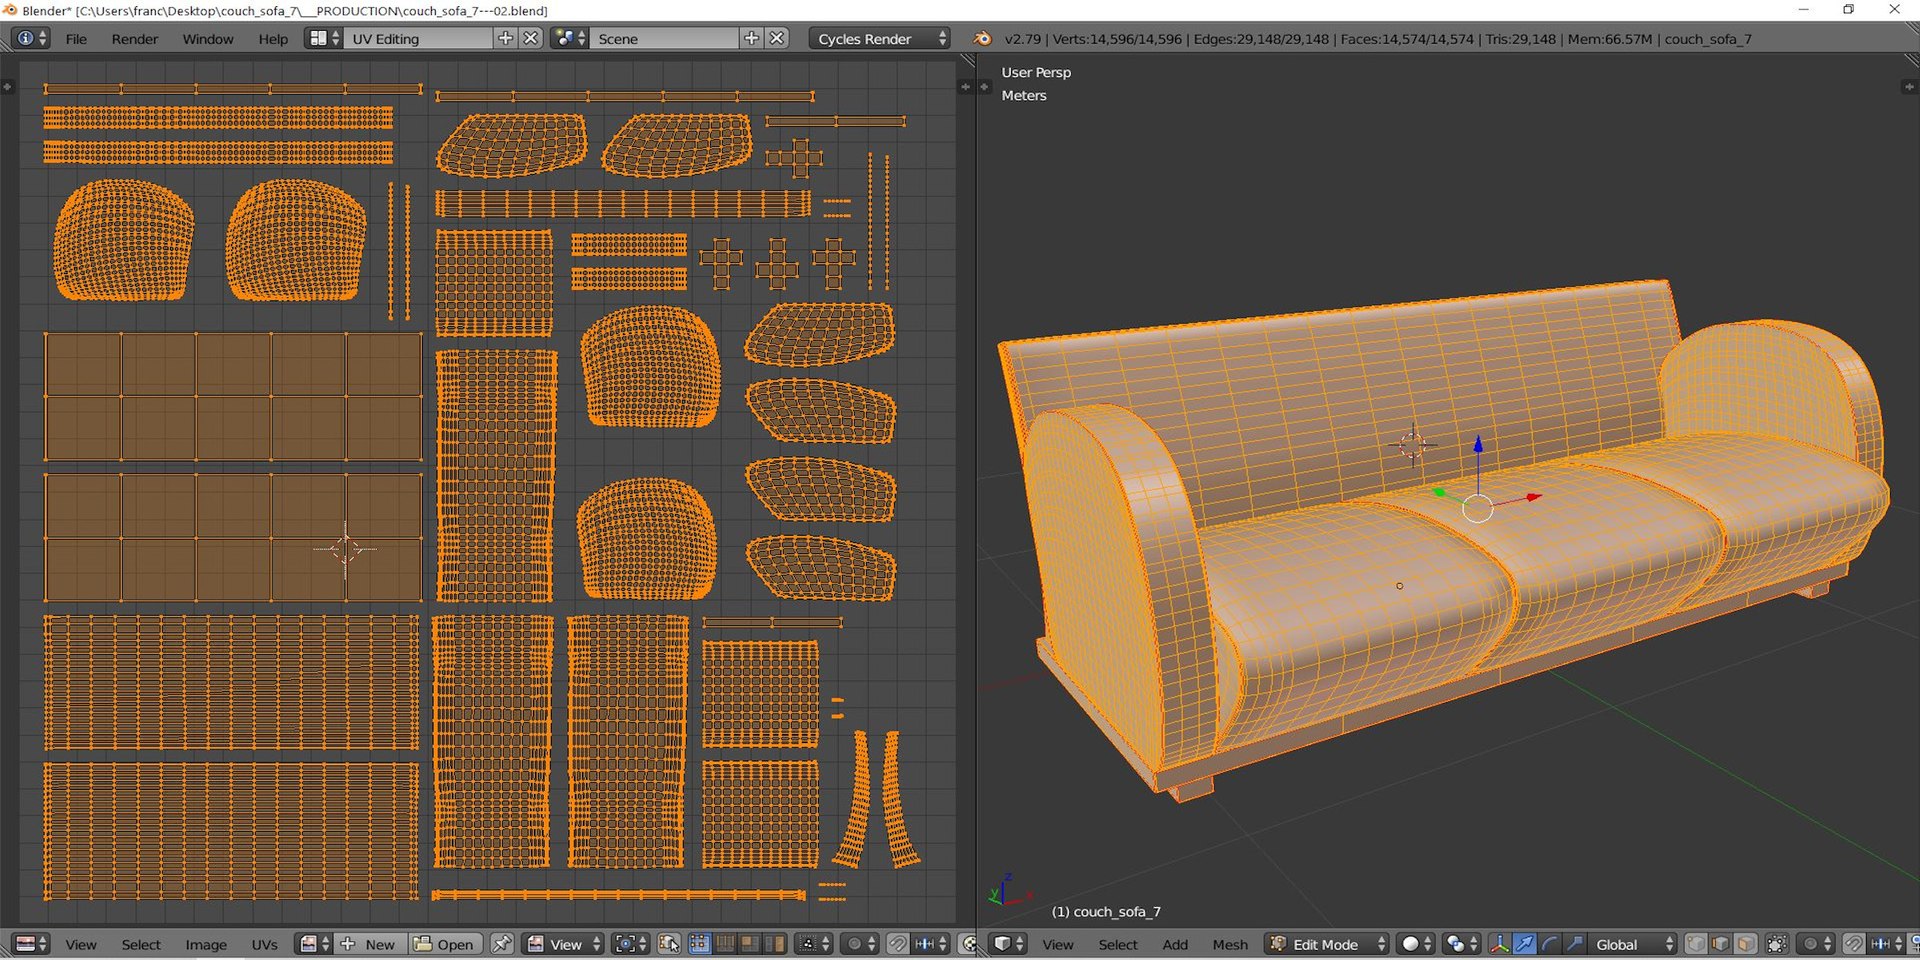The height and width of the screenshot is (960, 1920).
Task: Toggle limit selection to visible
Action: pyautogui.click(x=1777, y=944)
